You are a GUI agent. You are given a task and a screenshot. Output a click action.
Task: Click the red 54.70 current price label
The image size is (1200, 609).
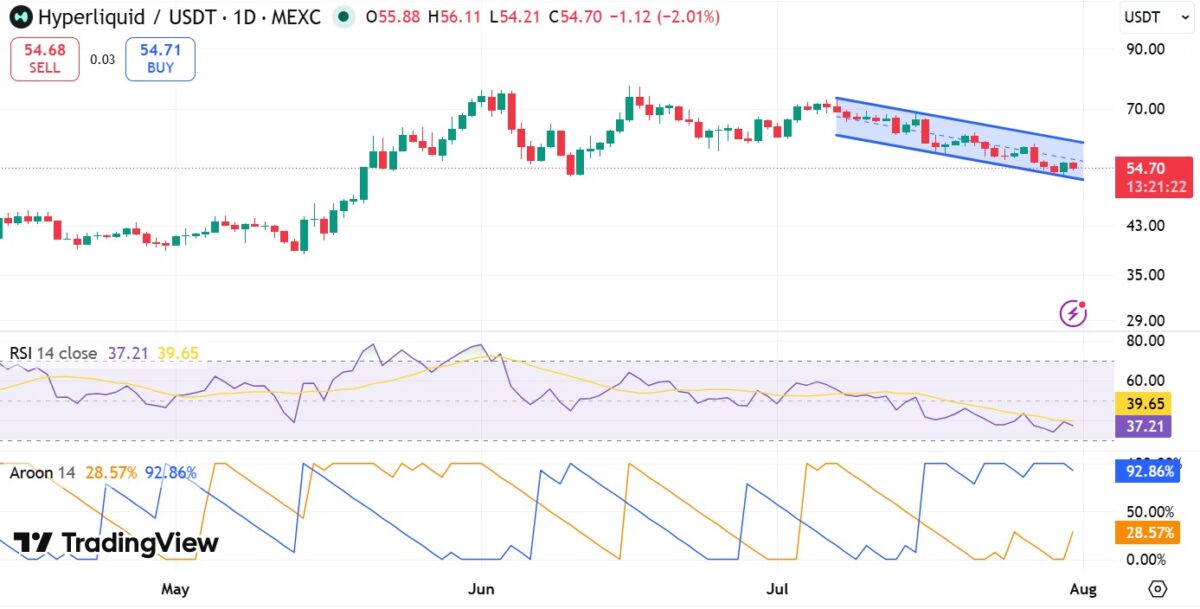1154,176
